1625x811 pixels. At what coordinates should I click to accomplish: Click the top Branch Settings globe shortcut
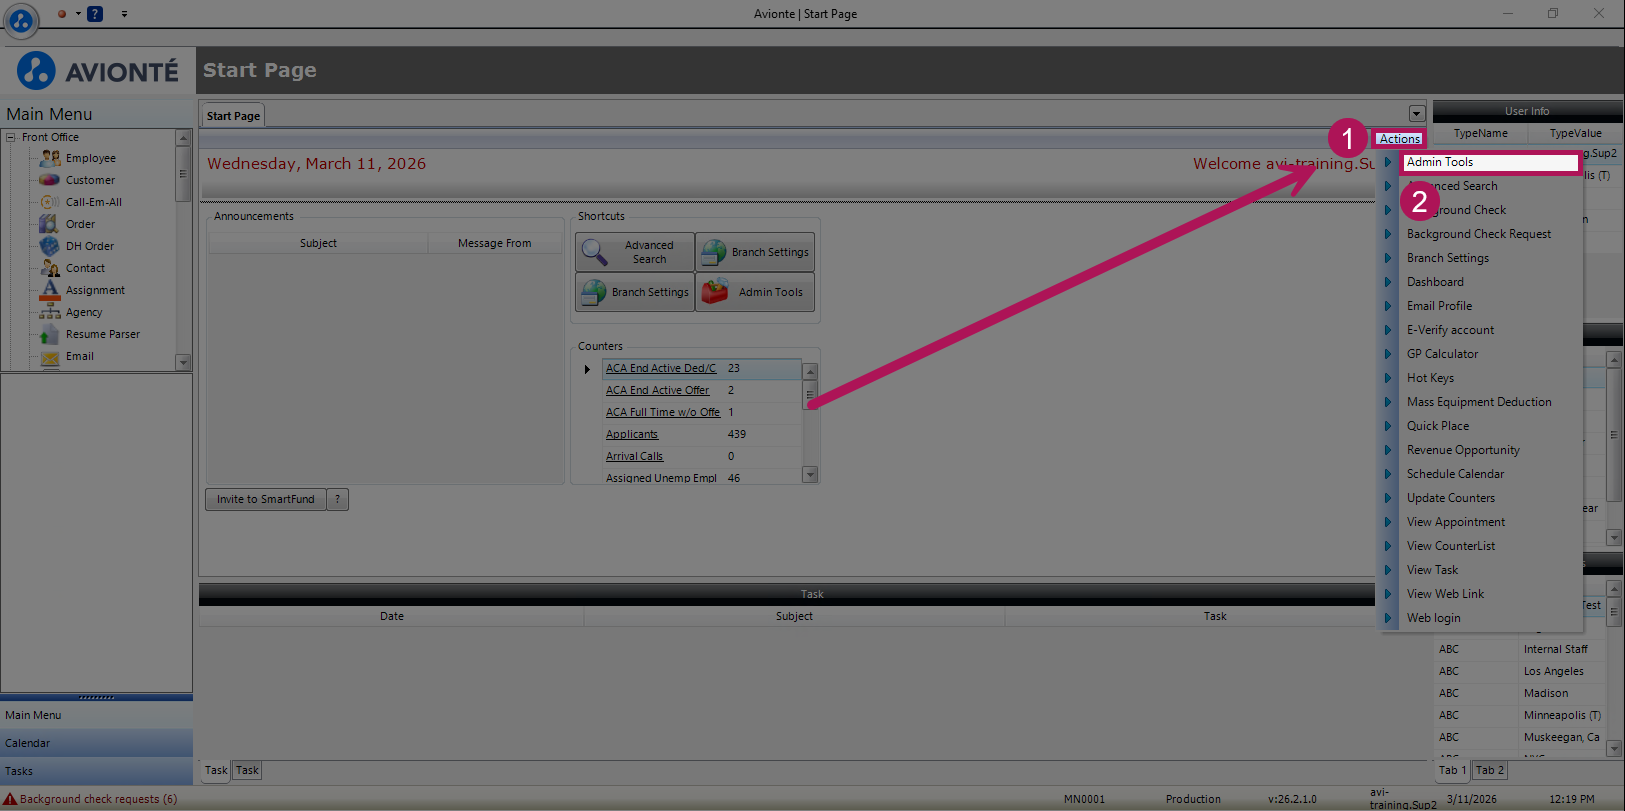point(714,252)
